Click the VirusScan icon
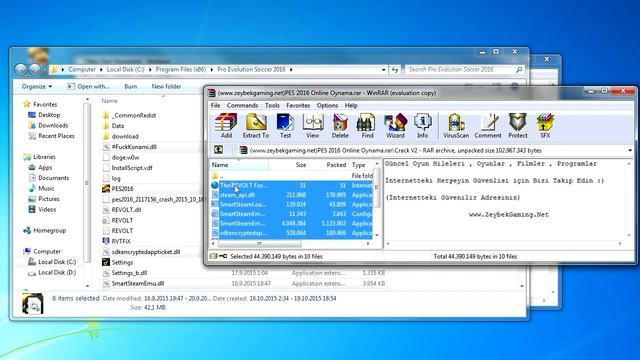 [456, 126]
